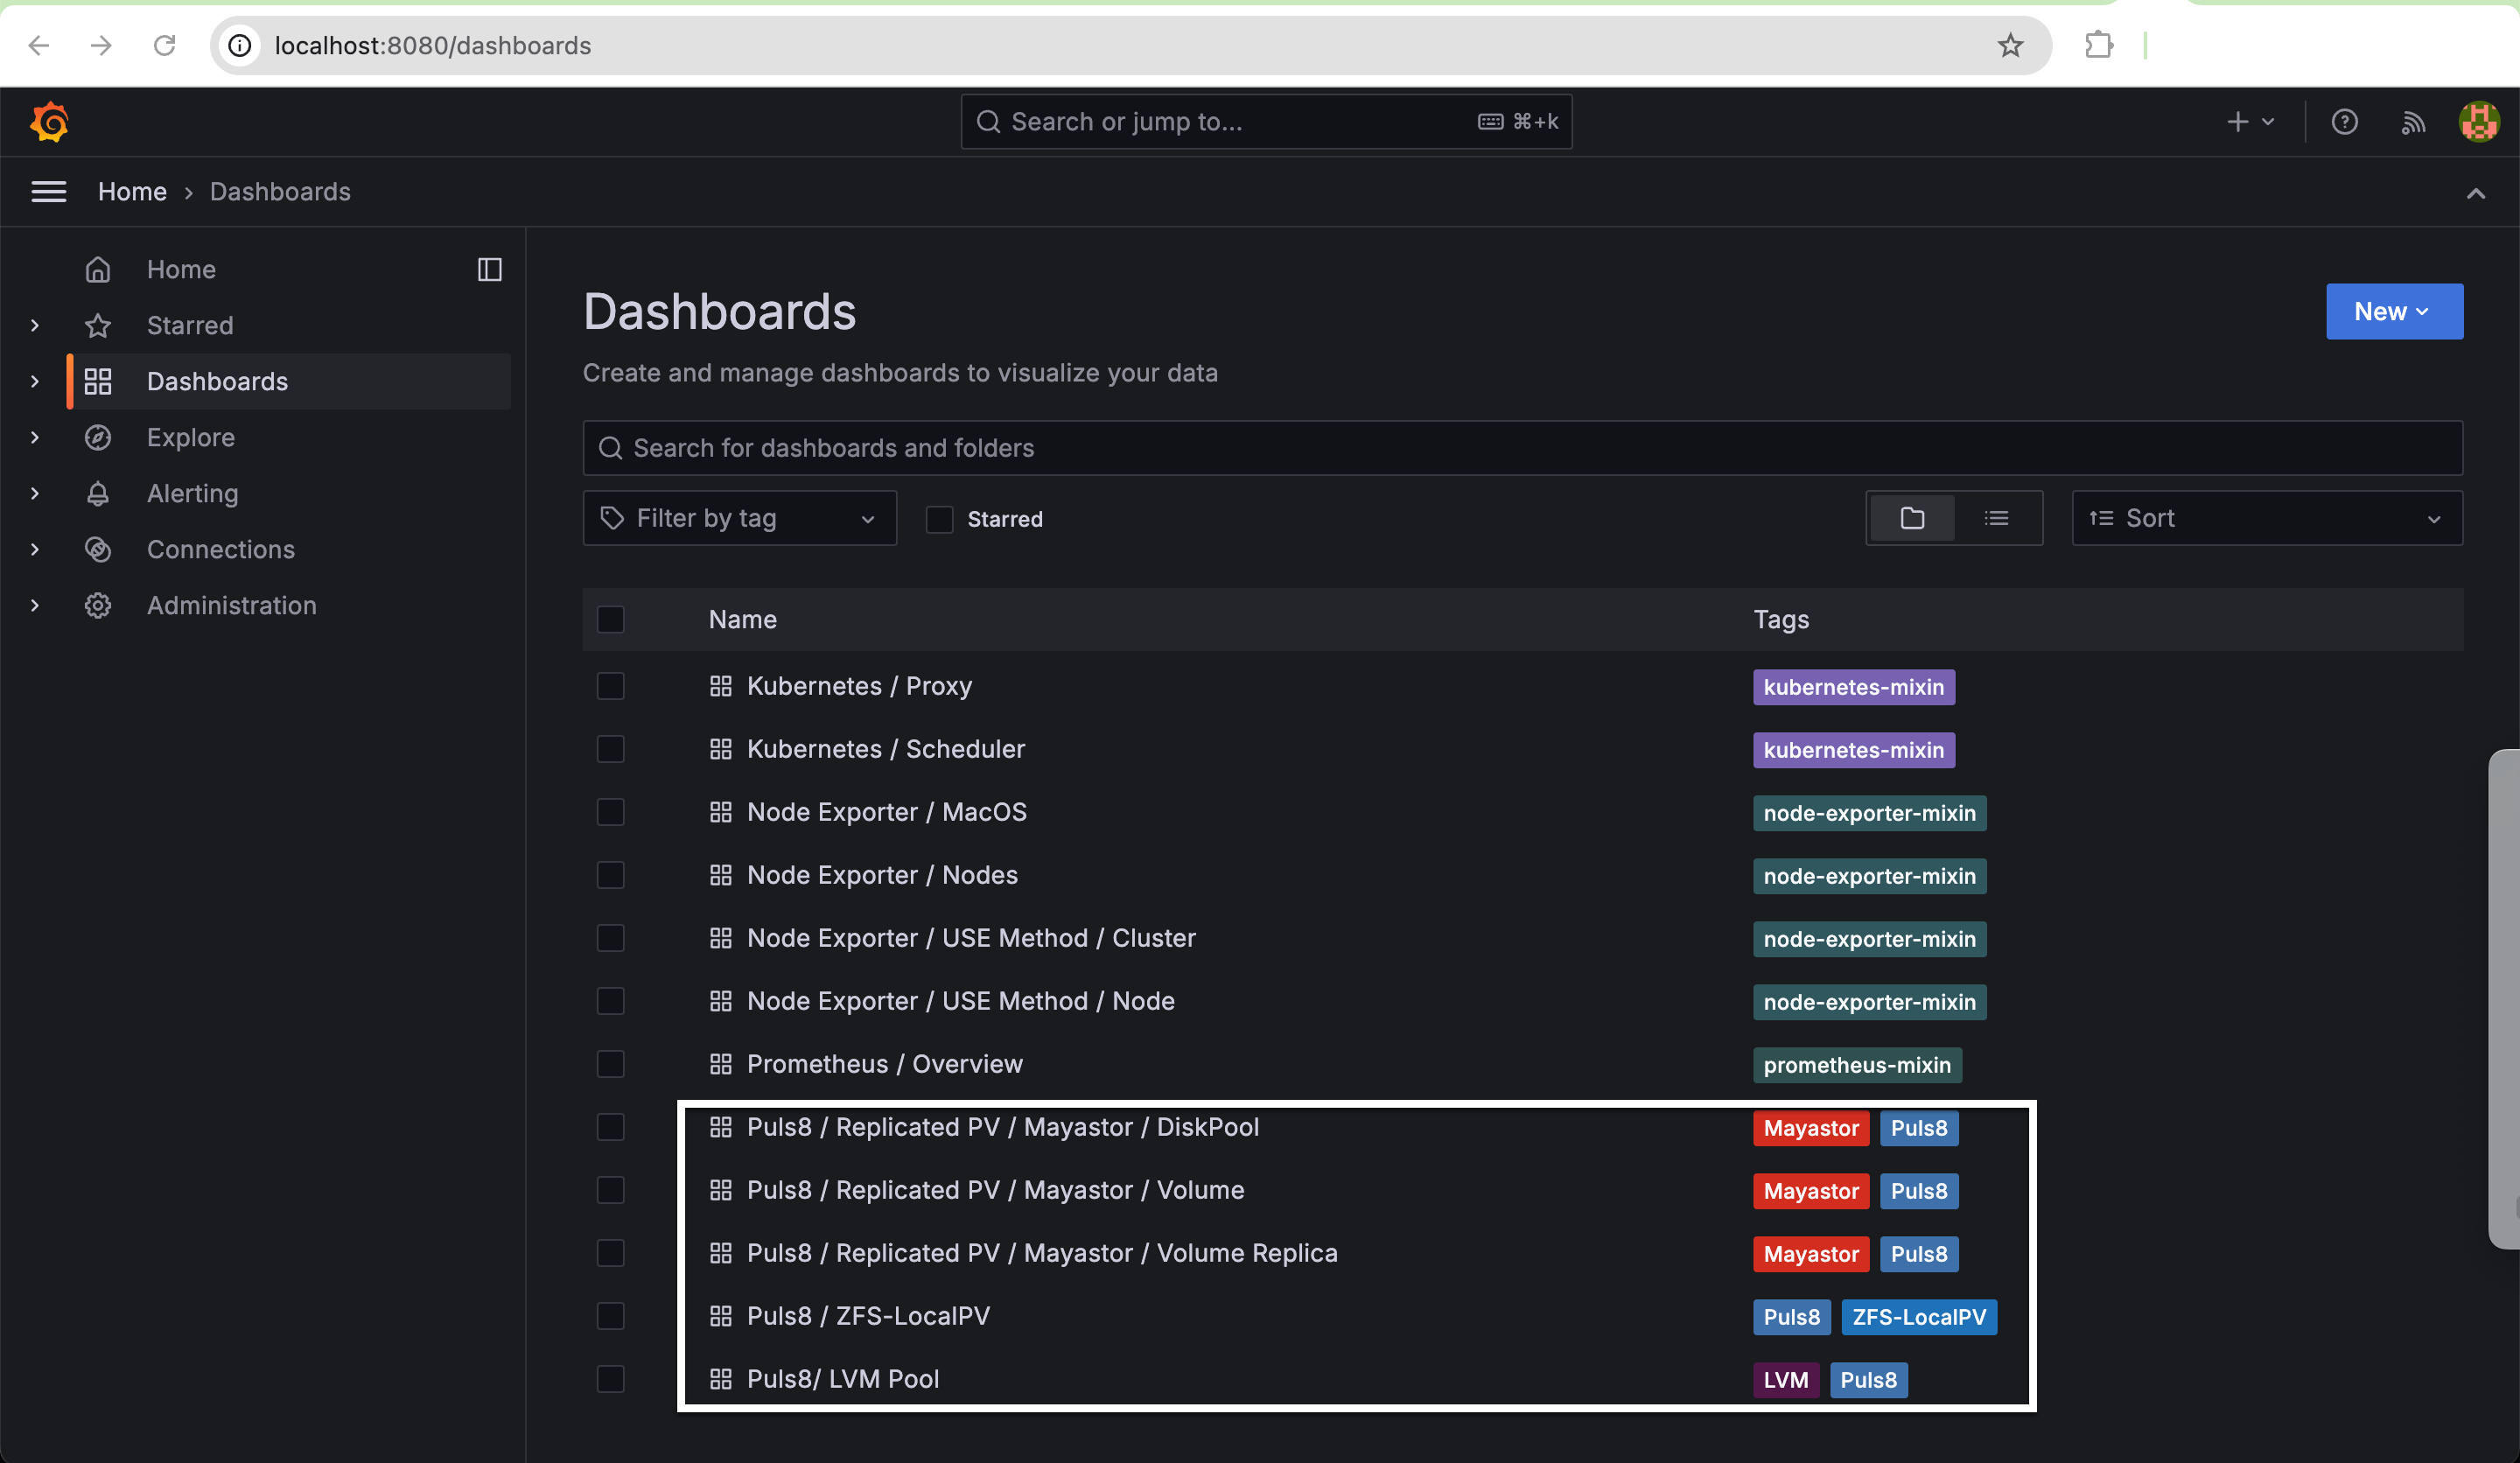This screenshot has width=2520, height=1463.
Task: Click the dashboard icon beside Node Exporter / MacOS
Action: pos(721,812)
